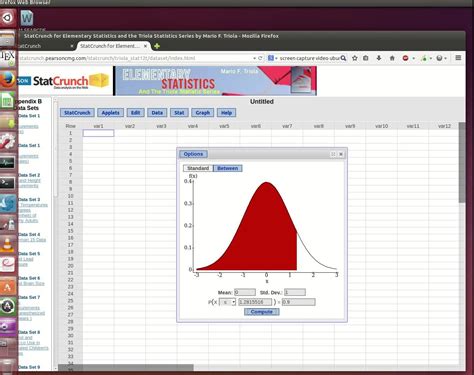The width and height of the screenshot is (474, 375).
Task: Click the var5 column header
Action: [224, 126]
